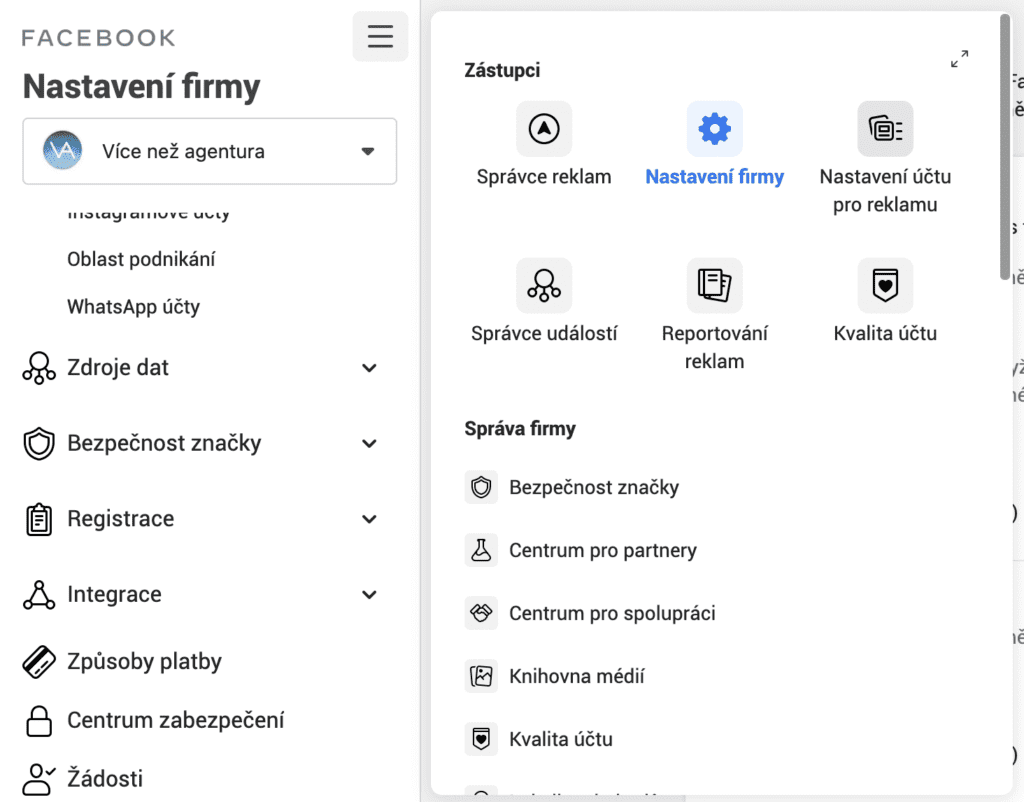Expand the Integrace section
This screenshot has width=1024, height=802.
[369, 594]
